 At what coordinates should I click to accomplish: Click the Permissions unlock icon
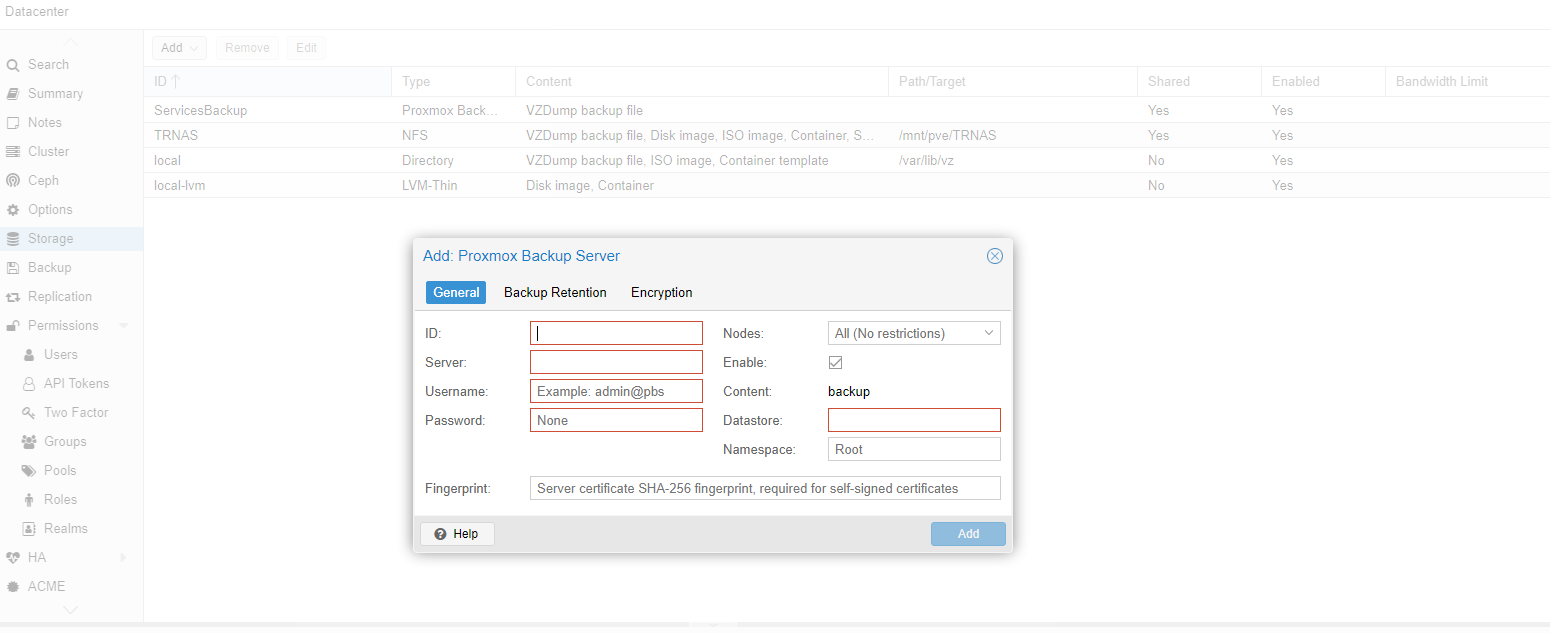click(x=13, y=326)
